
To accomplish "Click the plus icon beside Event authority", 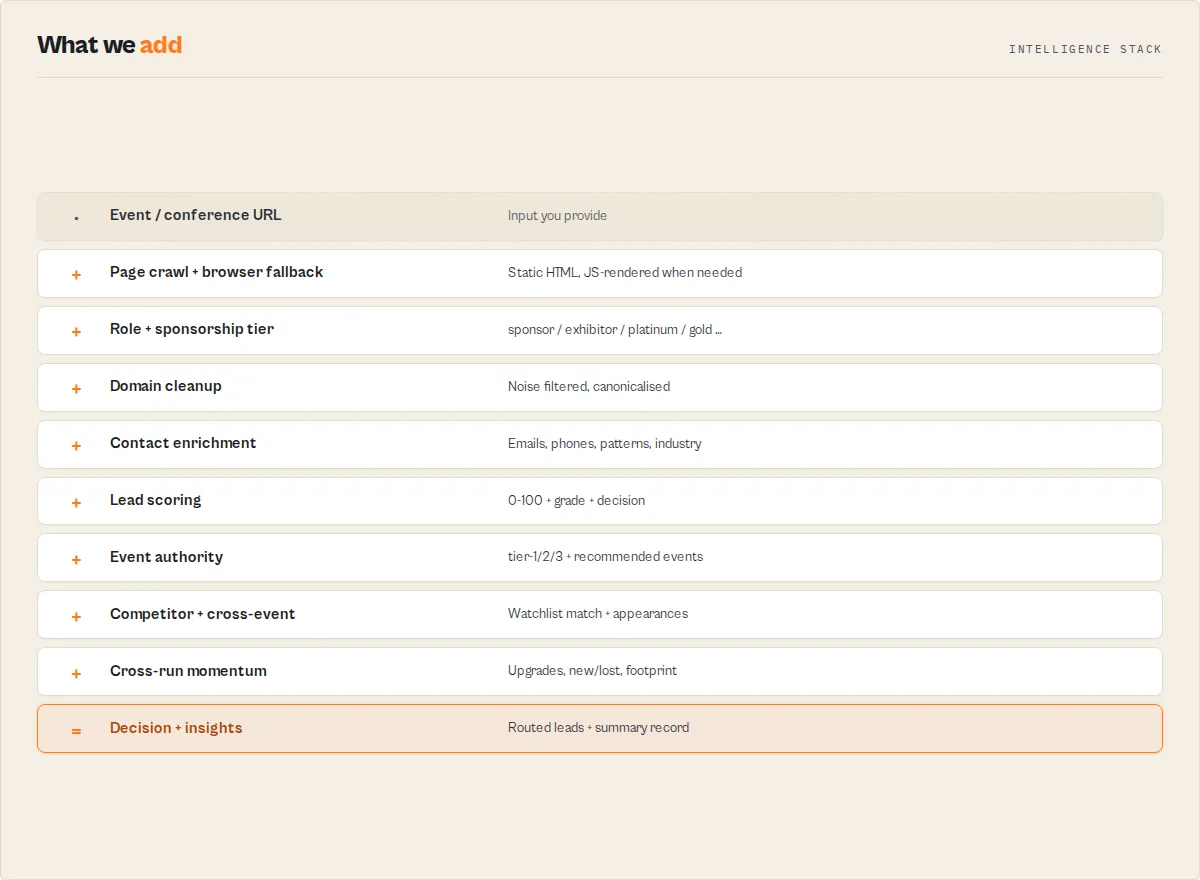I will (76, 559).
